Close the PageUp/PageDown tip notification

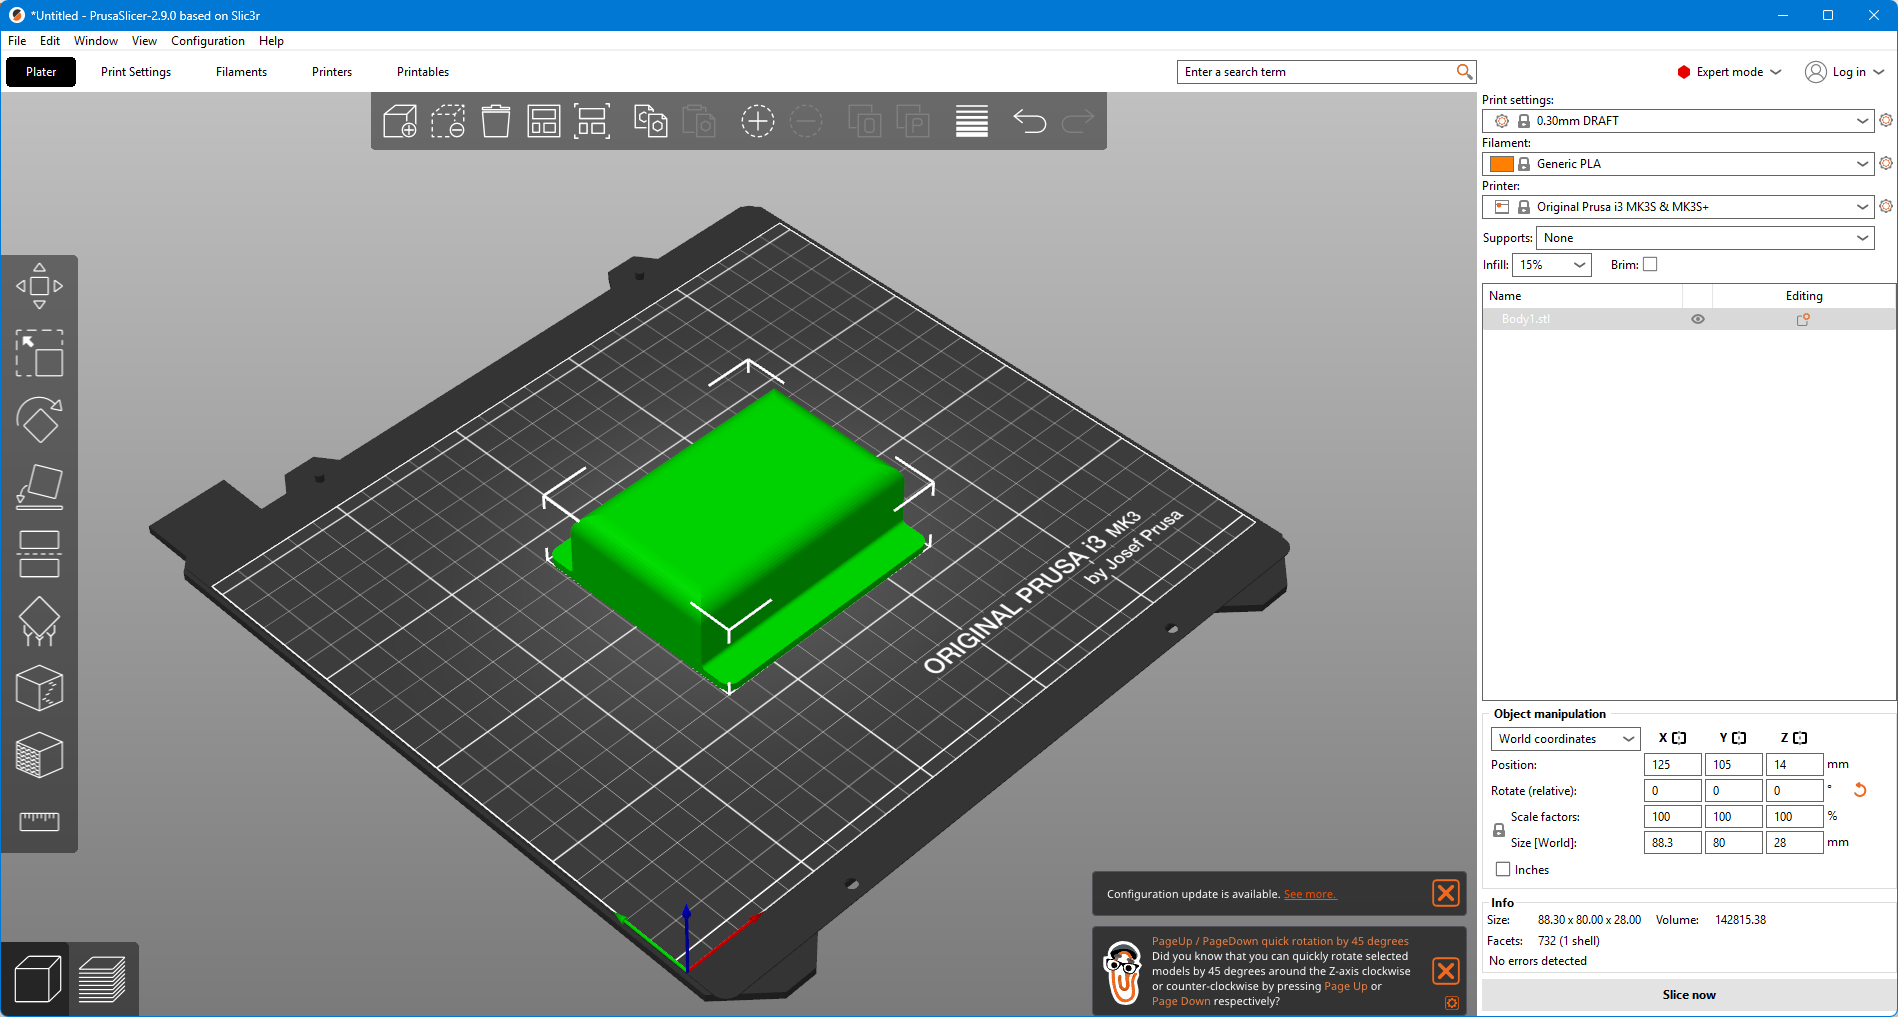pyautogui.click(x=1446, y=971)
